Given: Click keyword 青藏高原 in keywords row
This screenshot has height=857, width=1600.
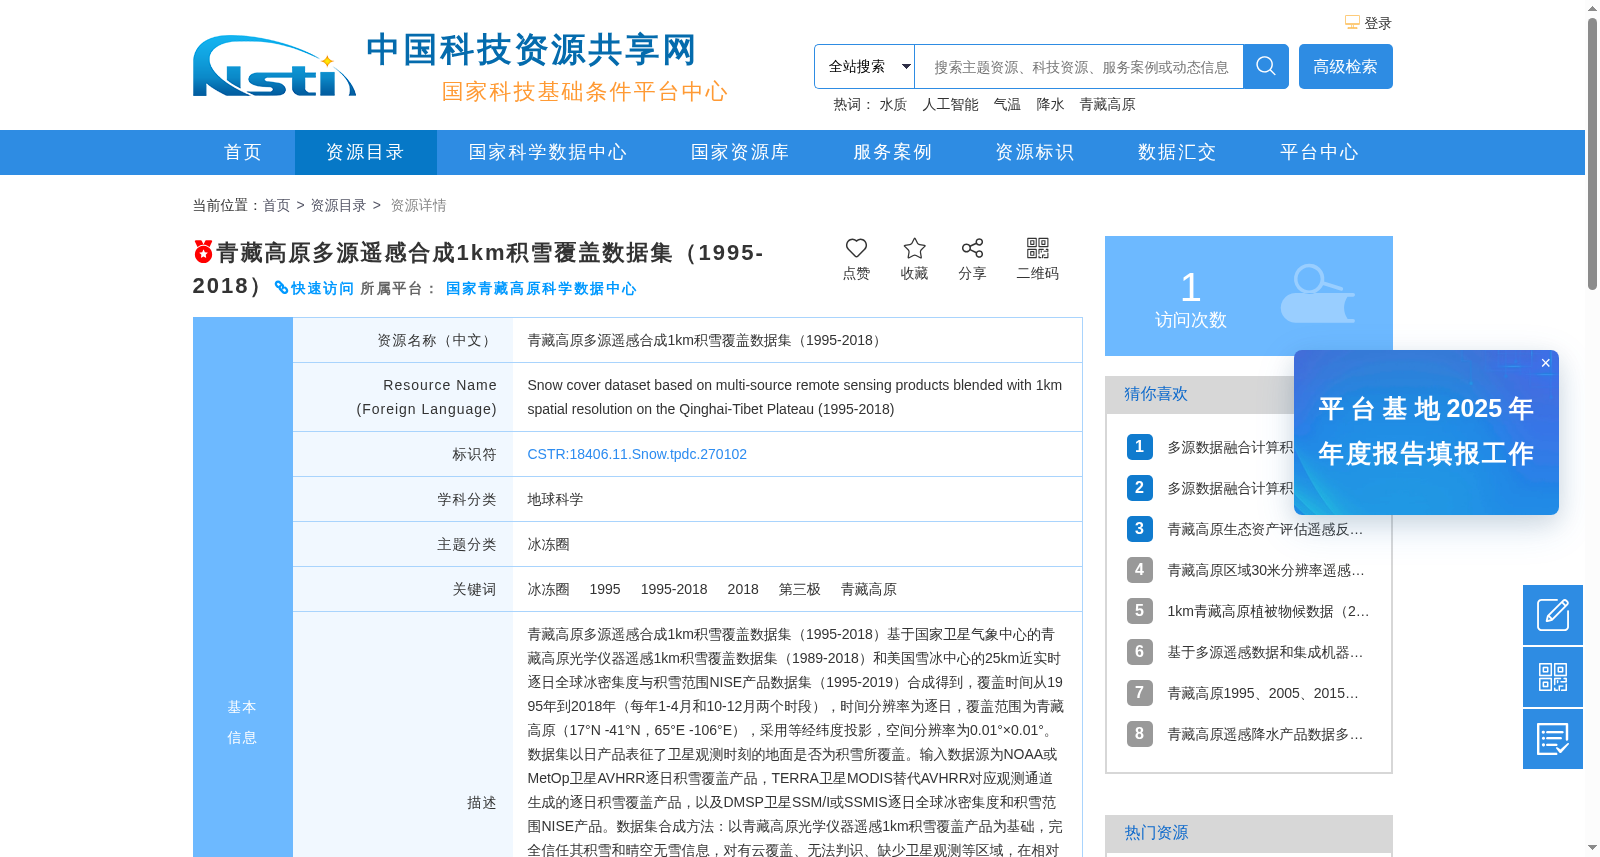Looking at the screenshot, I should tap(868, 589).
